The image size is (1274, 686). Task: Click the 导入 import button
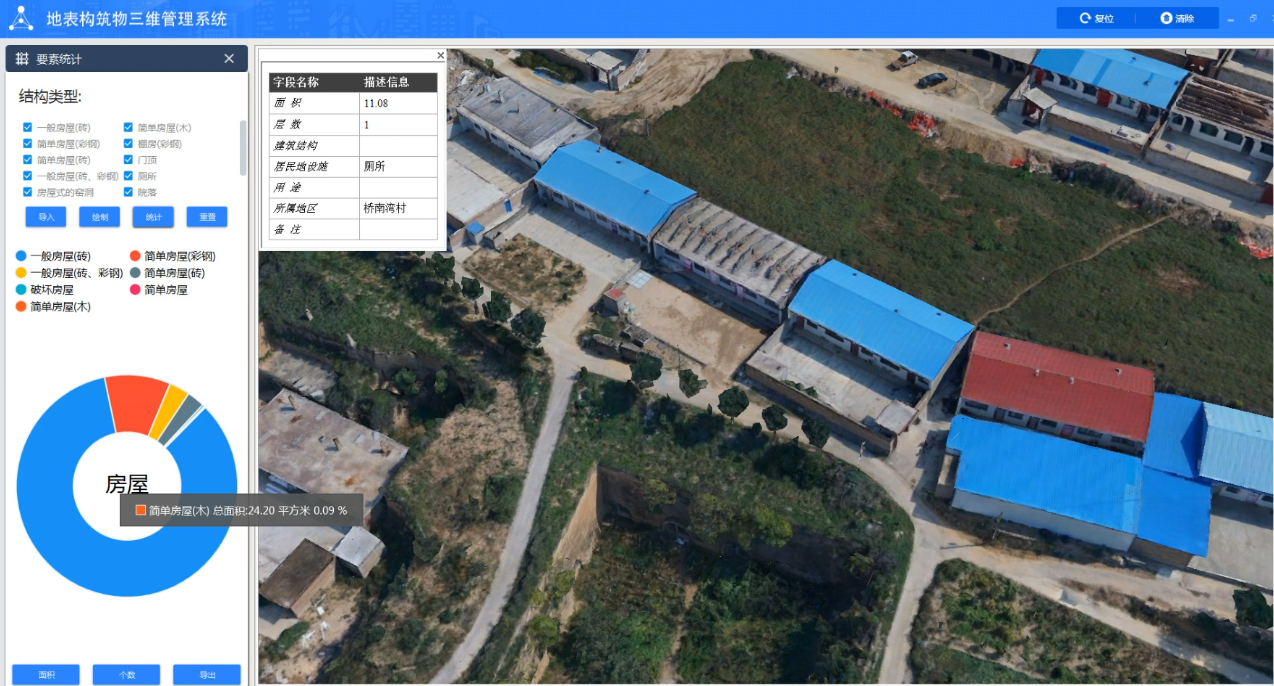pos(46,217)
